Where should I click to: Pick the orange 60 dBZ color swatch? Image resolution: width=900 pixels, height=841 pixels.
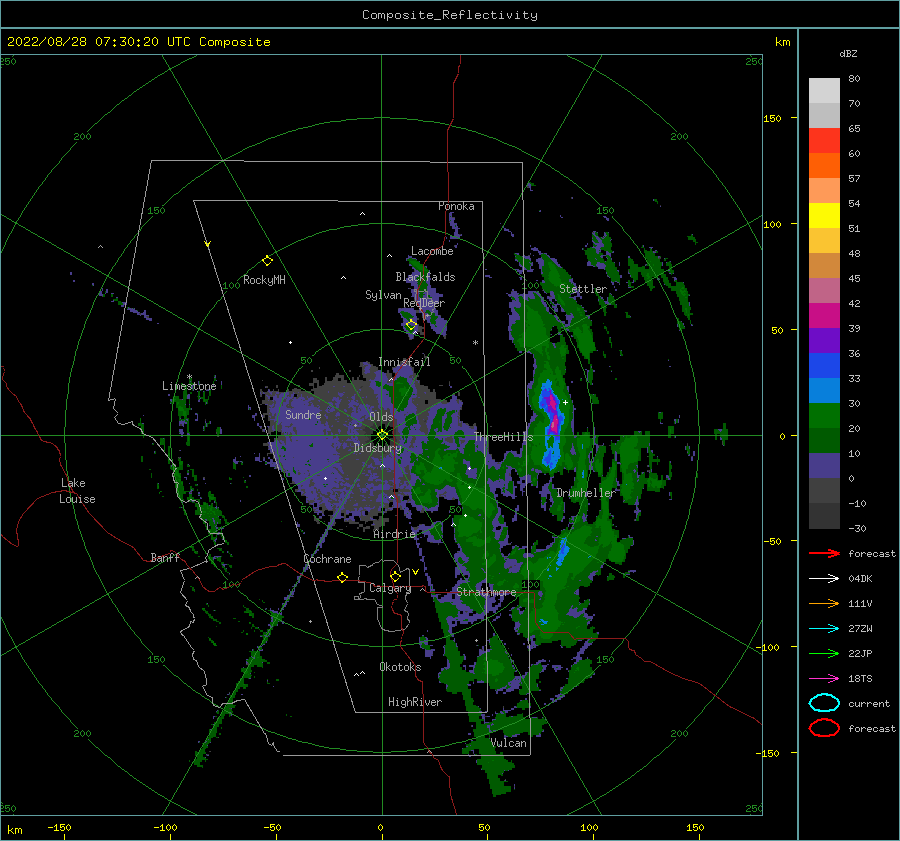(824, 165)
